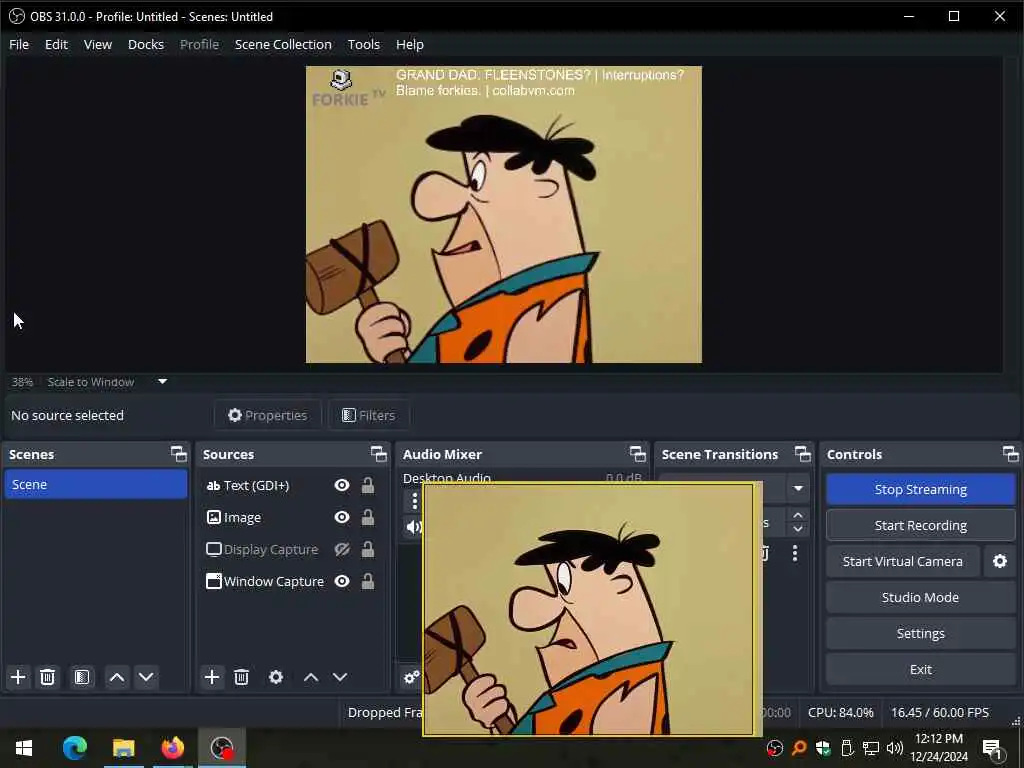Open Settings from Controls panel
Viewport: 1024px width, 768px height.
pos(920,633)
